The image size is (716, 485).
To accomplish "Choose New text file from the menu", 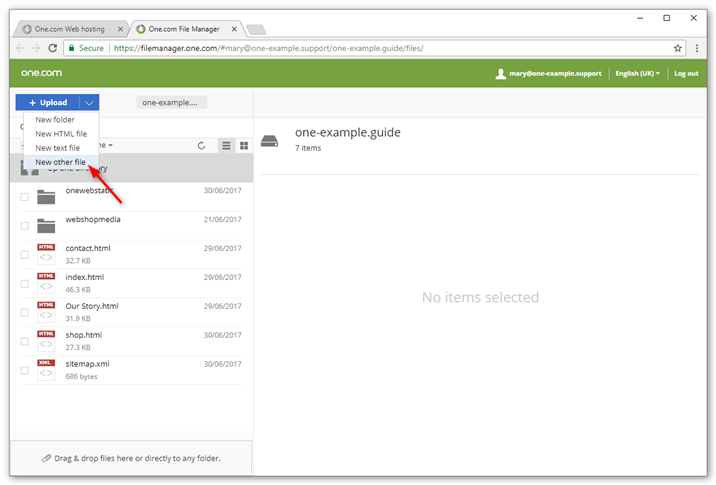I will pos(61,148).
